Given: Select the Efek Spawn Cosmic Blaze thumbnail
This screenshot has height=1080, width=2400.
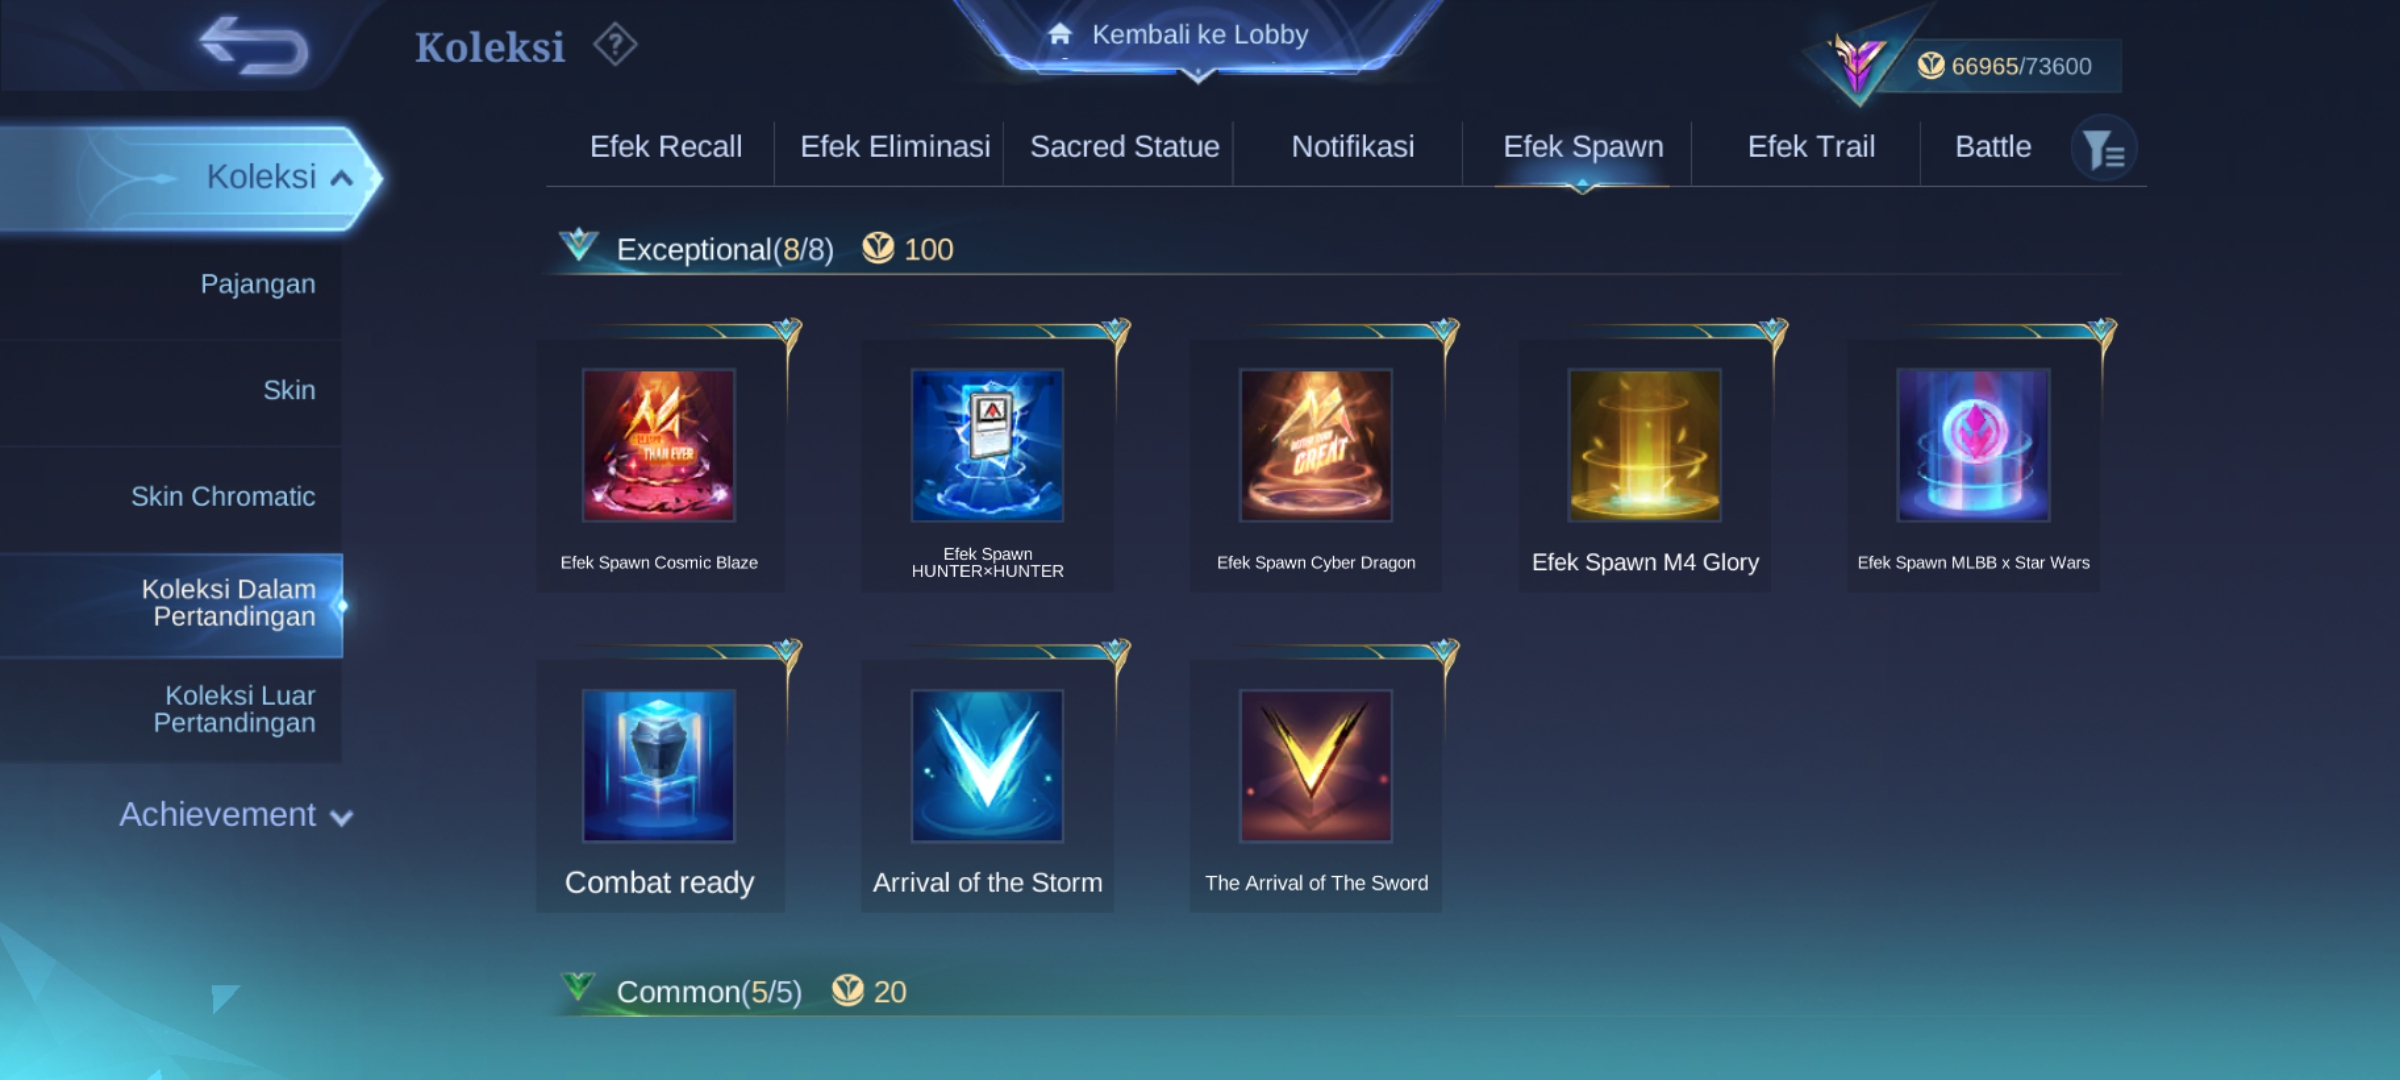Looking at the screenshot, I should (x=659, y=445).
